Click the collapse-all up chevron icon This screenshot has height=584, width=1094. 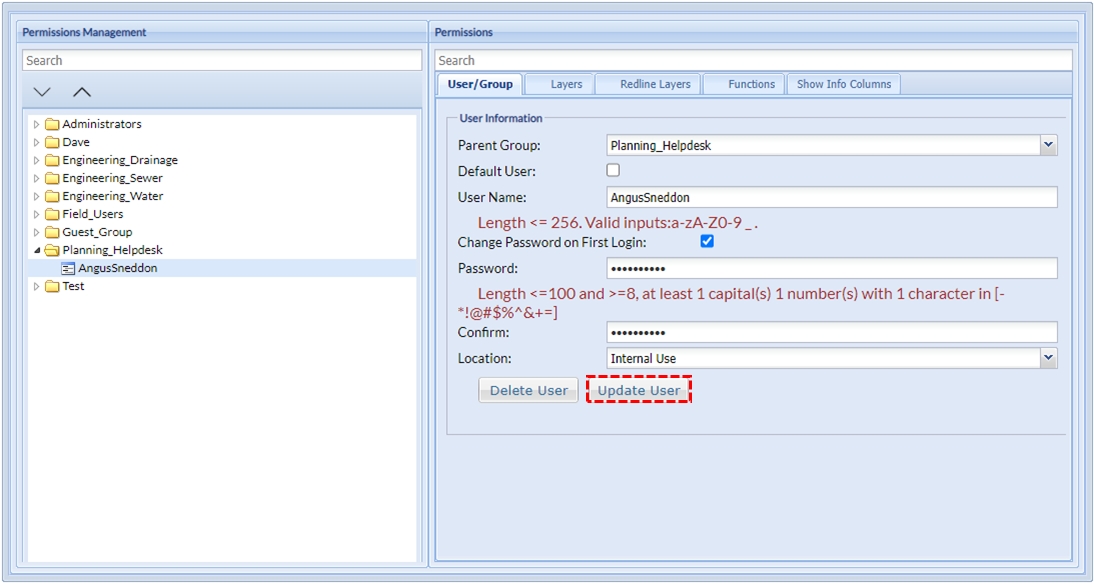82,92
